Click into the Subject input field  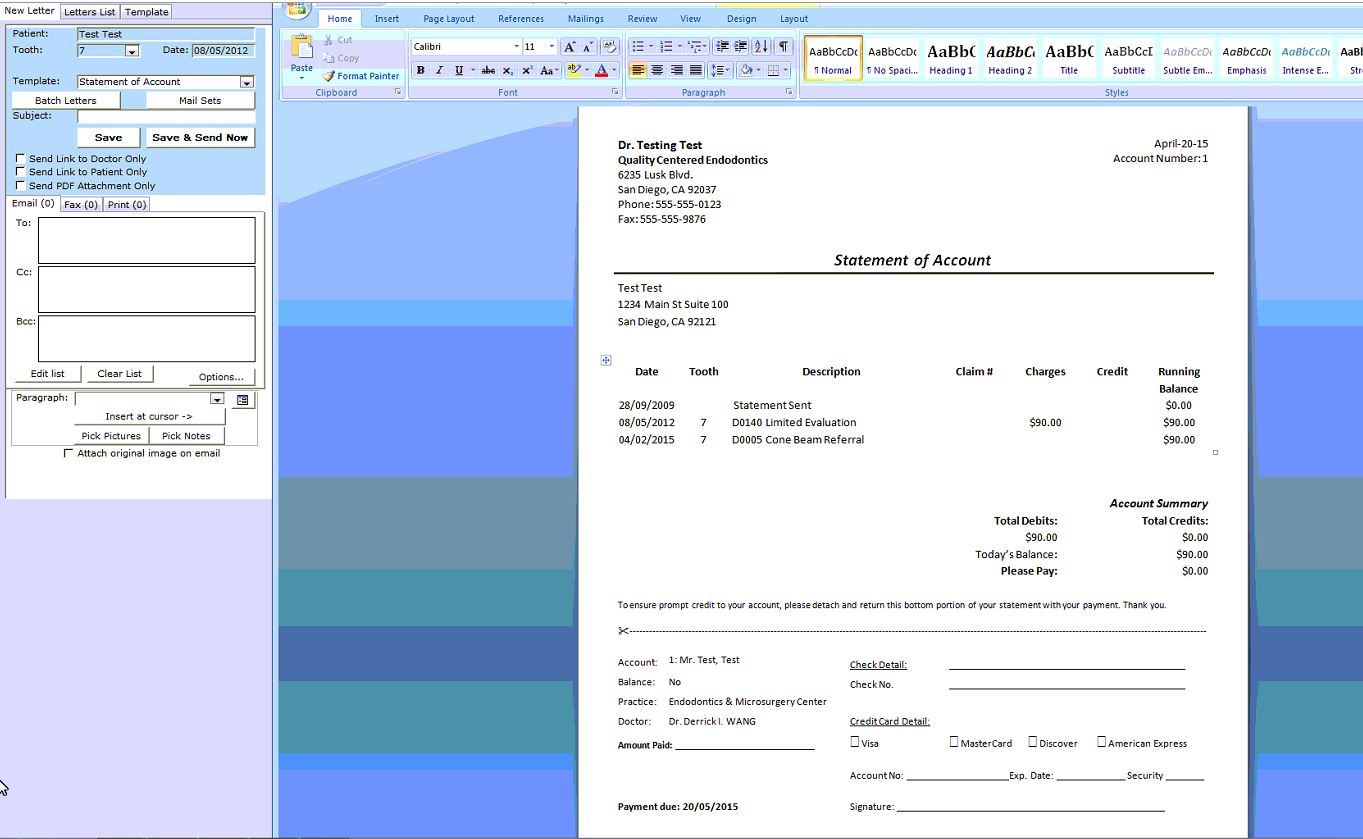[x=166, y=116]
